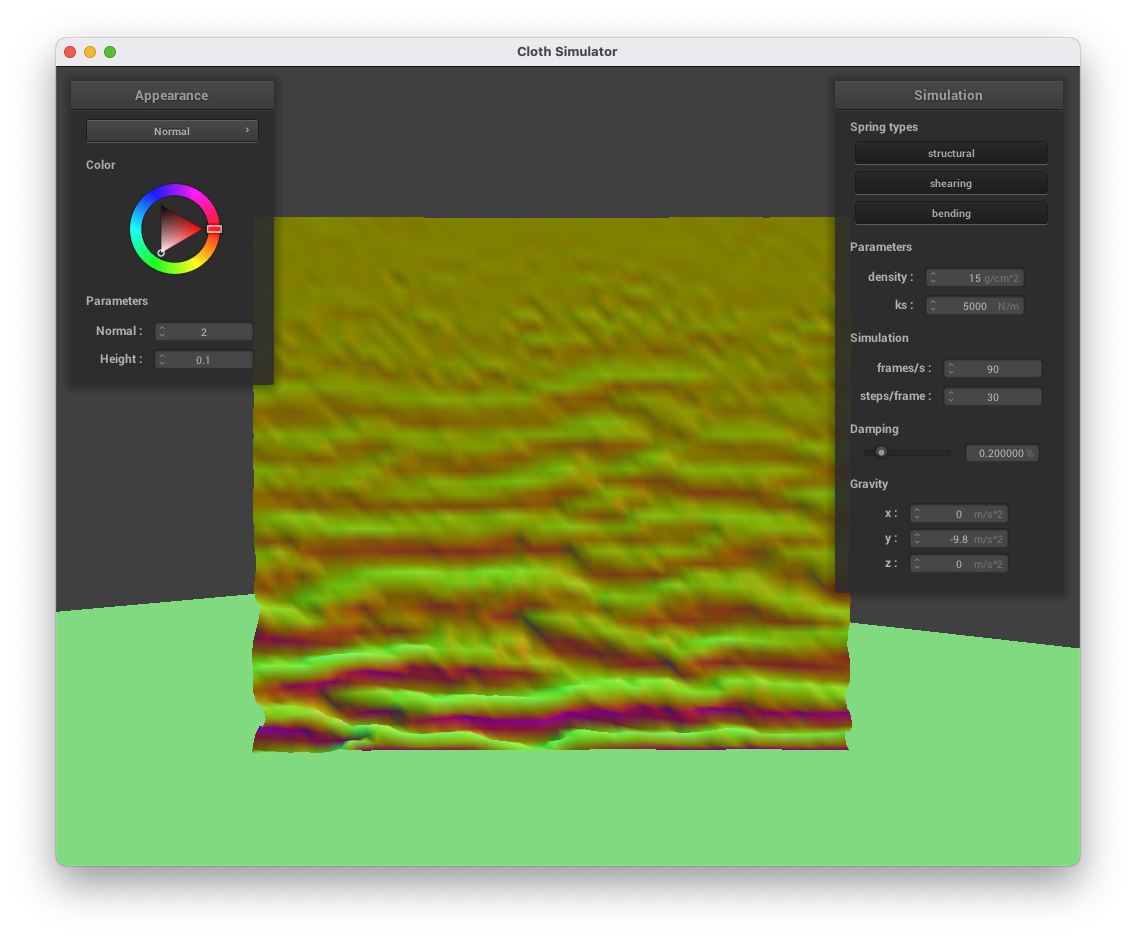Click the Gravity x value field
Image resolution: width=1136 pixels, height=940 pixels.
(x=958, y=515)
